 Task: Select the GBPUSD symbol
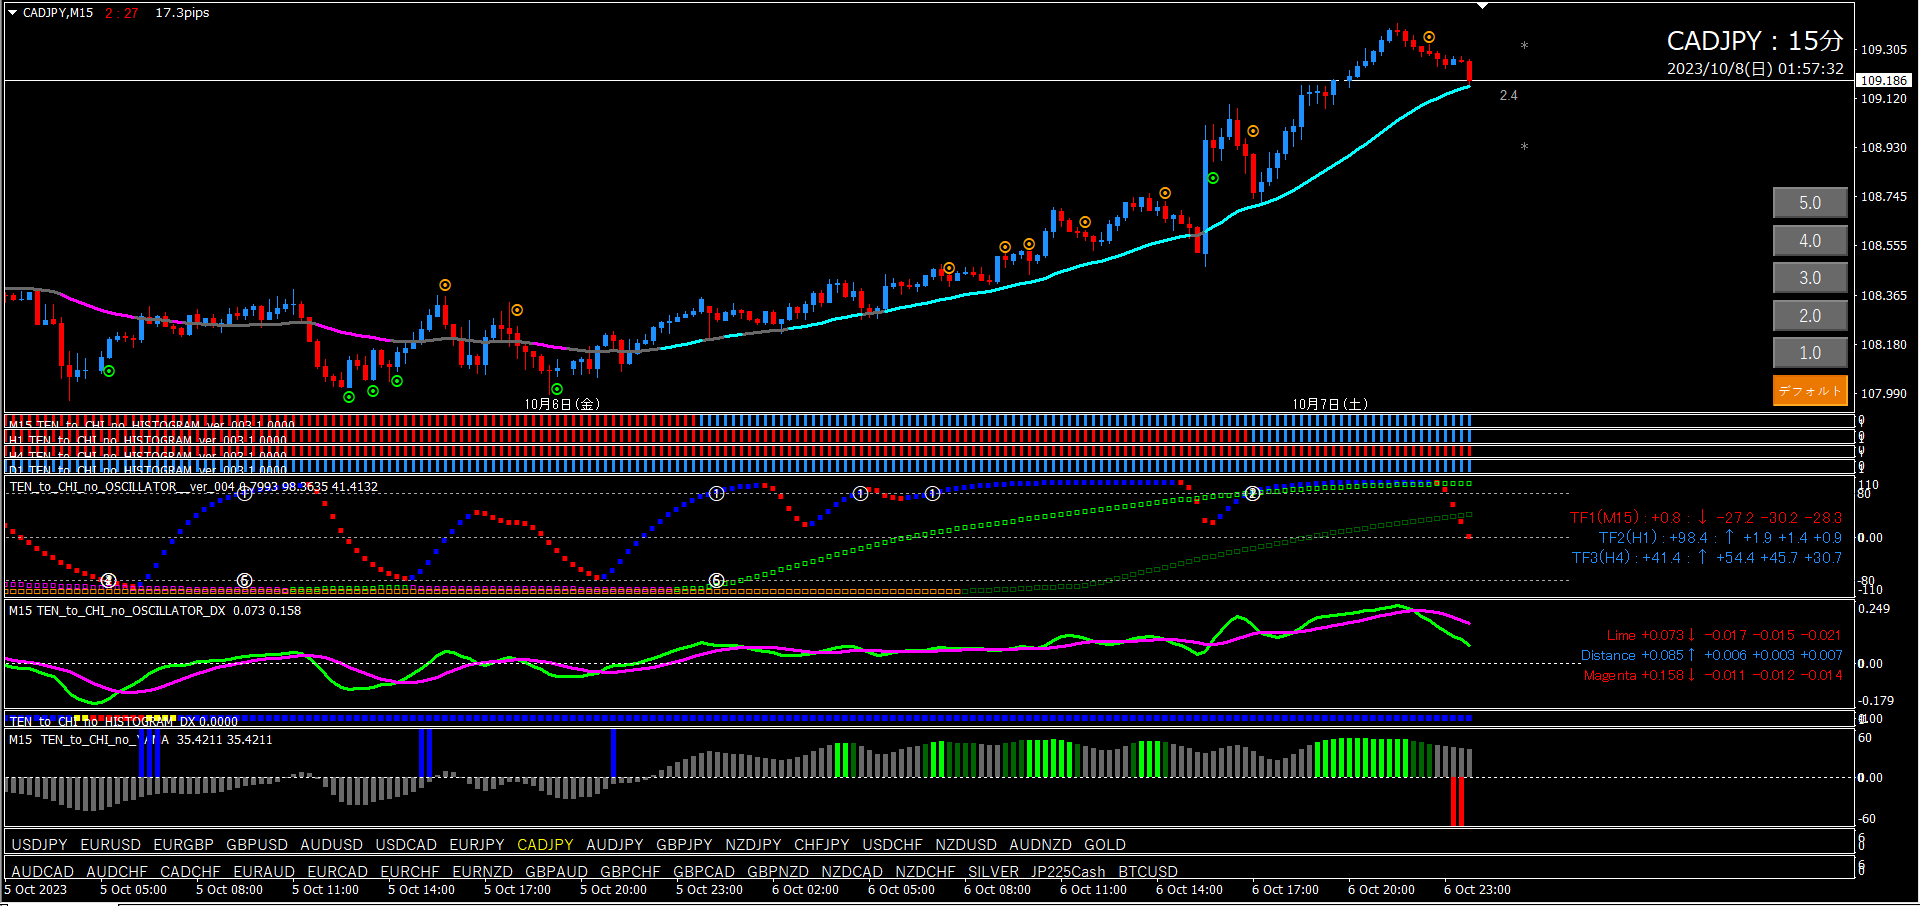257,845
